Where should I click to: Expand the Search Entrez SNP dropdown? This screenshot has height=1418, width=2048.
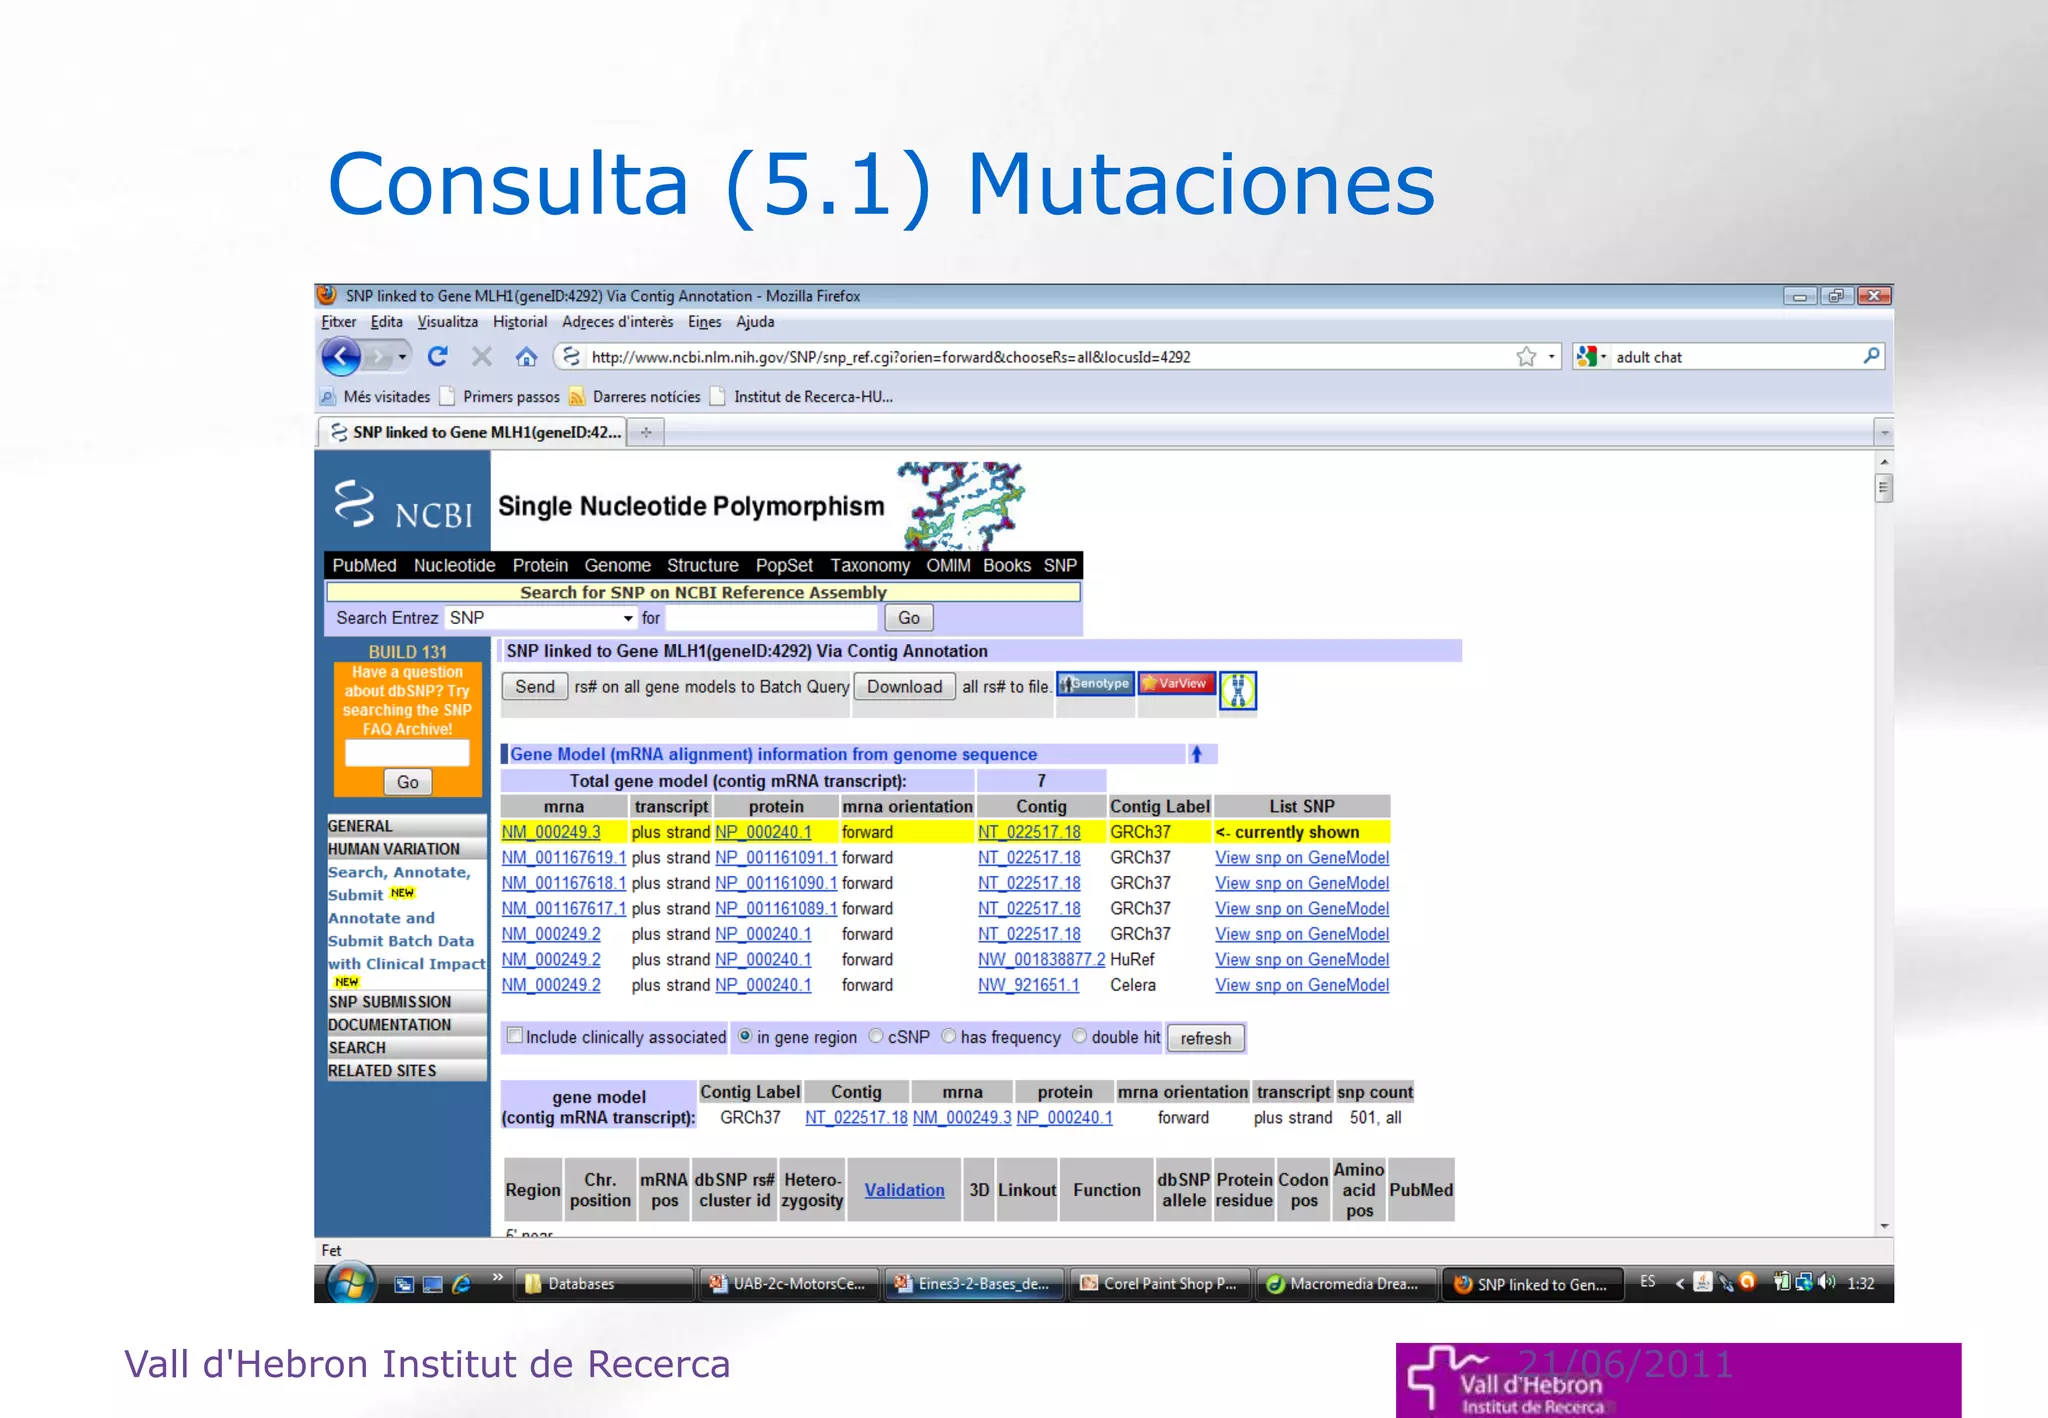tap(628, 618)
